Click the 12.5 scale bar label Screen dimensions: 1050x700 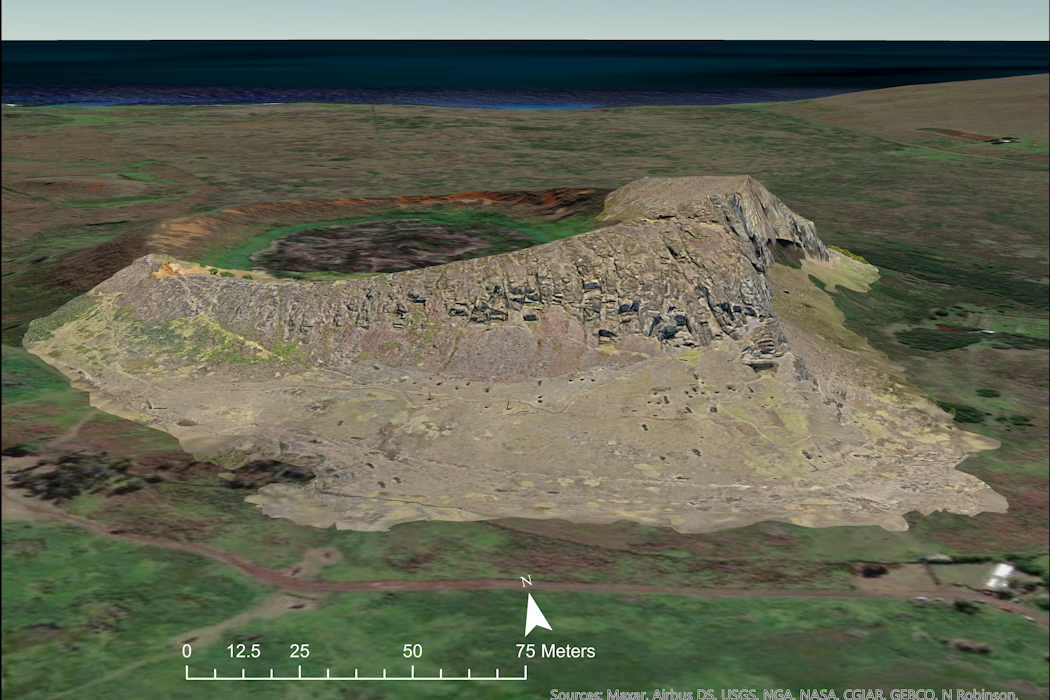pyautogui.click(x=243, y=651)
